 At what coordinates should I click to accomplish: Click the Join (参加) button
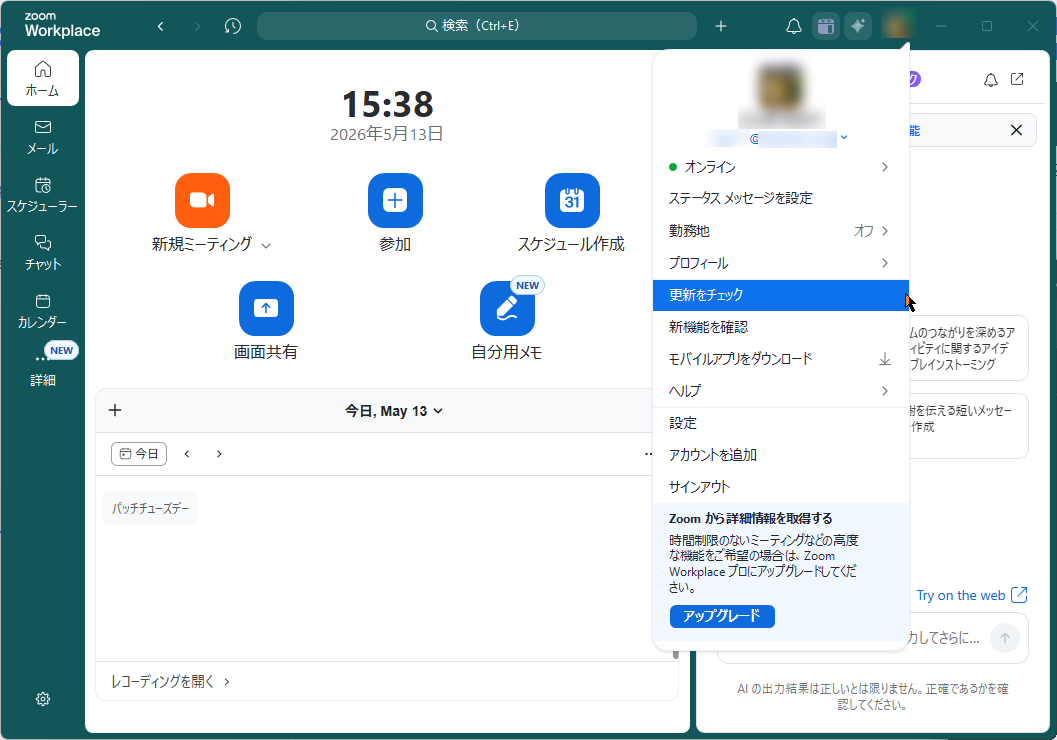(395, 200)
